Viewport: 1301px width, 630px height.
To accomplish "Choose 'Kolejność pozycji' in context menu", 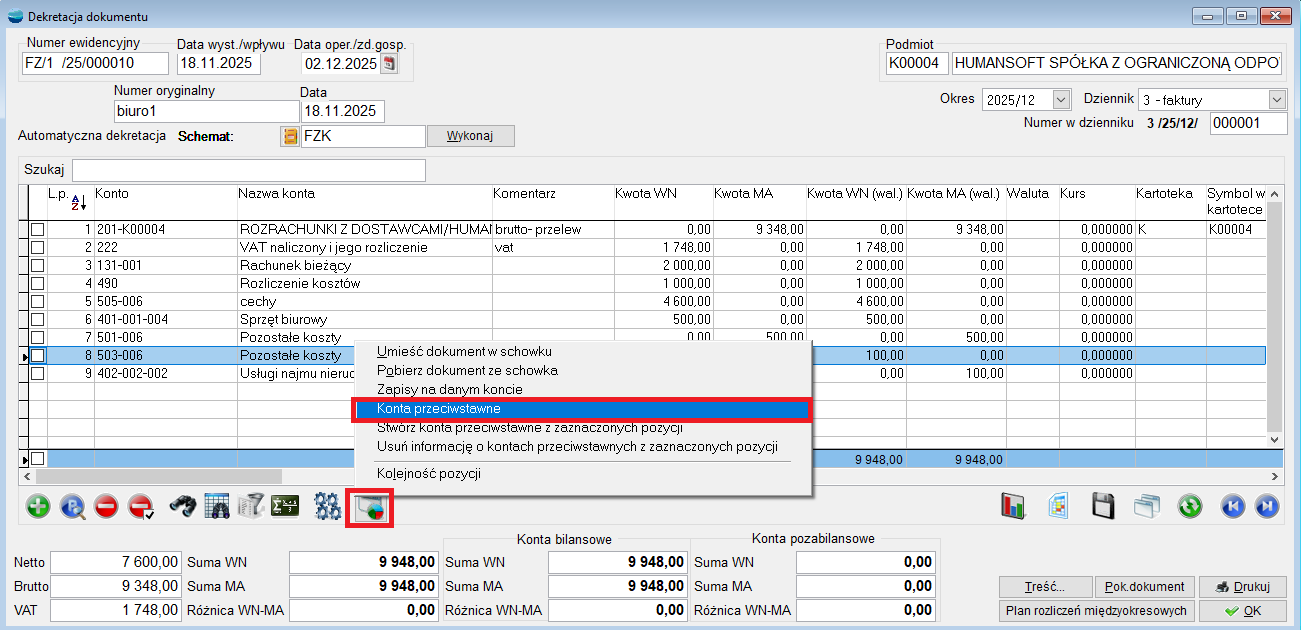I will coord(428,473).
